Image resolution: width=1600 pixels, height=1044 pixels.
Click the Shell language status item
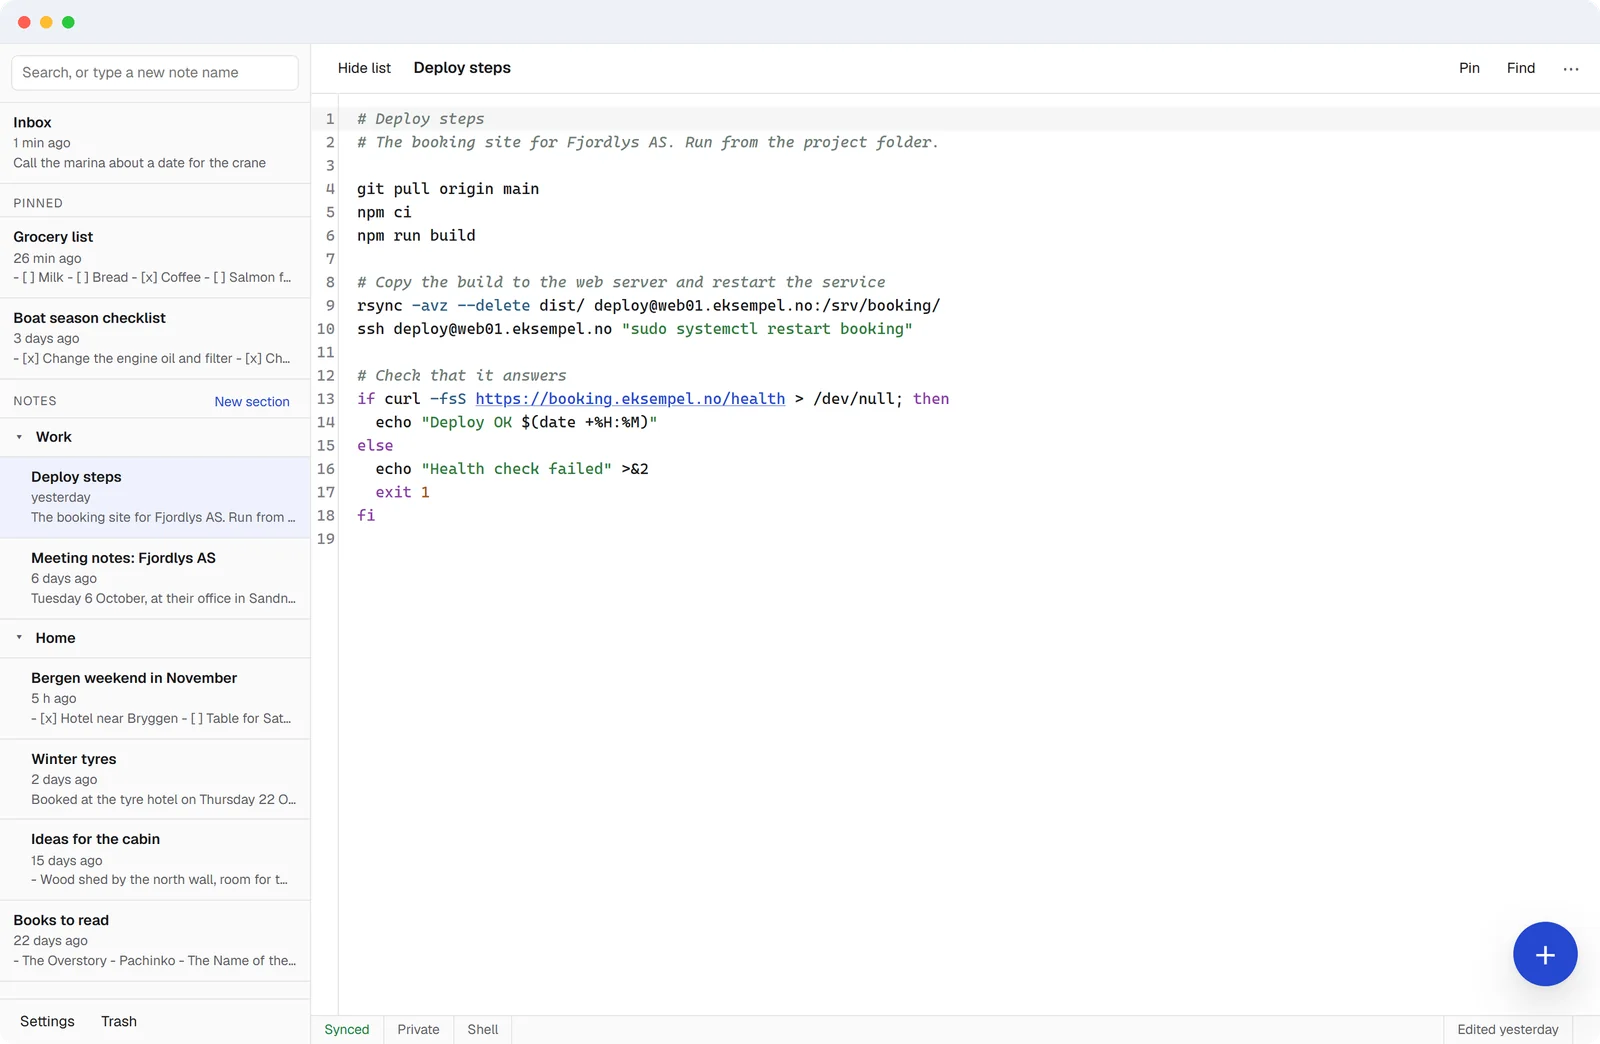pyautogui.click(x=482, y=1030)
